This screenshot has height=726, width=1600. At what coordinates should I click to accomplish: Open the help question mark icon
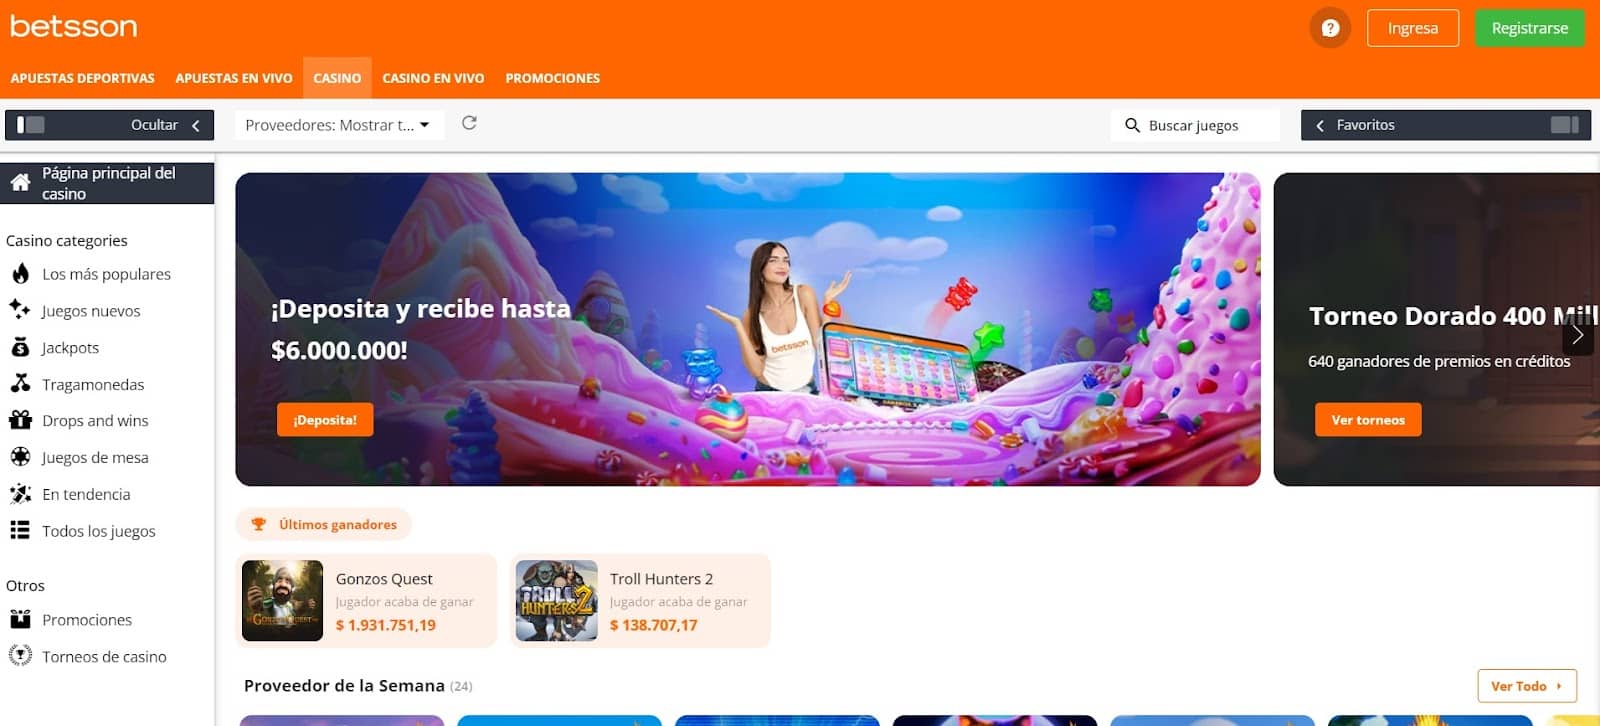[x=1330, y=28]
